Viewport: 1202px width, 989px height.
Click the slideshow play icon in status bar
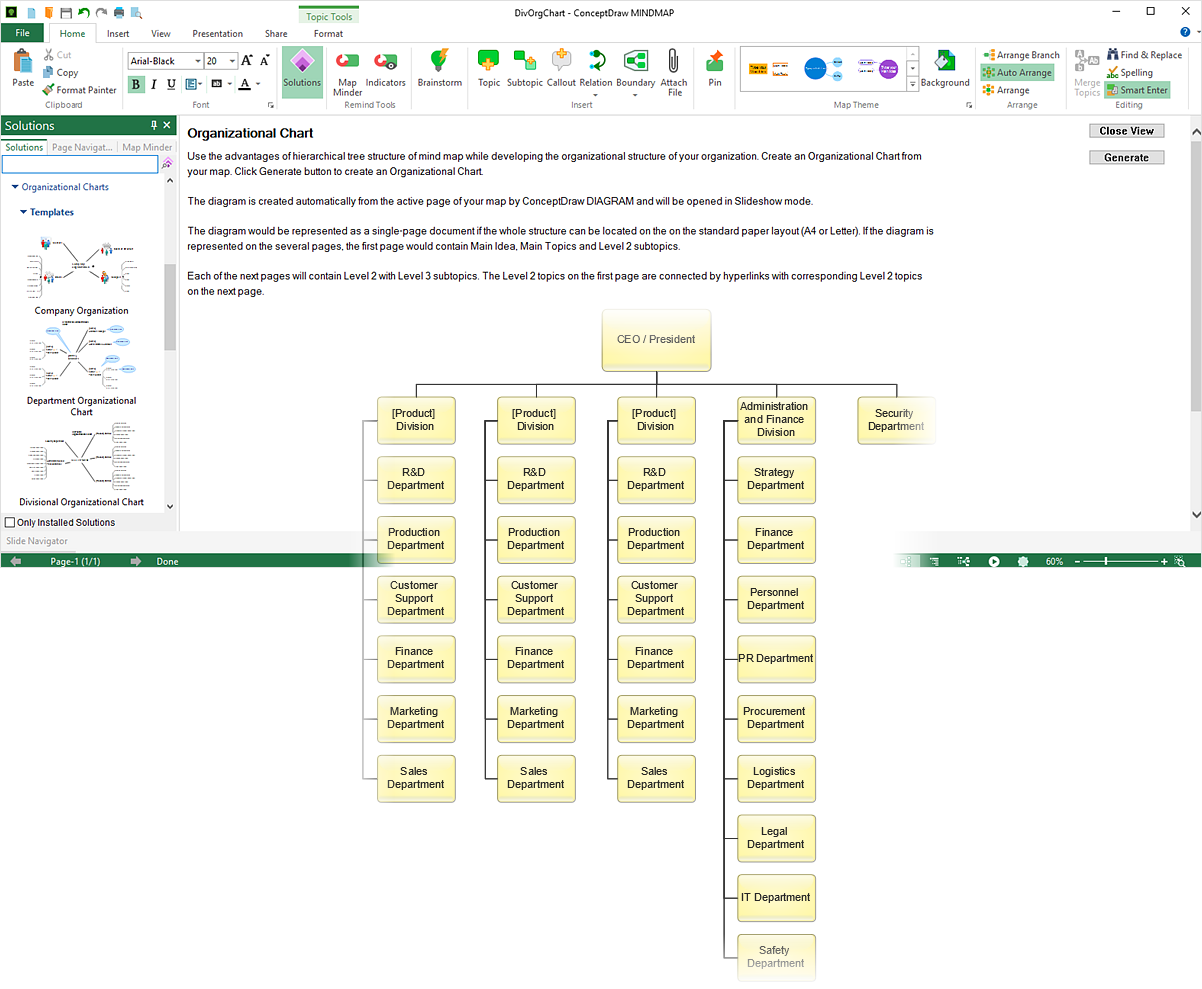994,561
